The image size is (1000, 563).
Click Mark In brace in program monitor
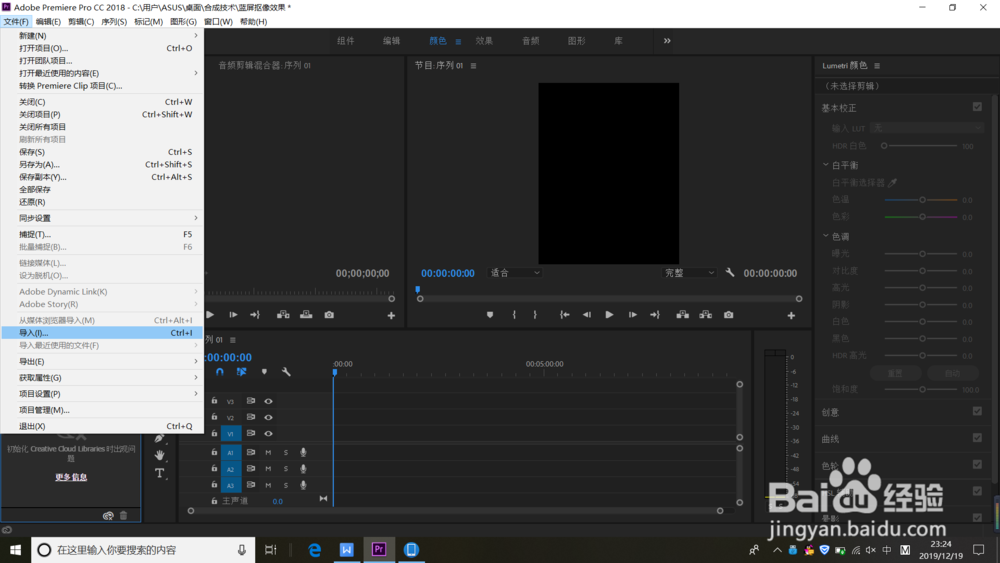514,315
